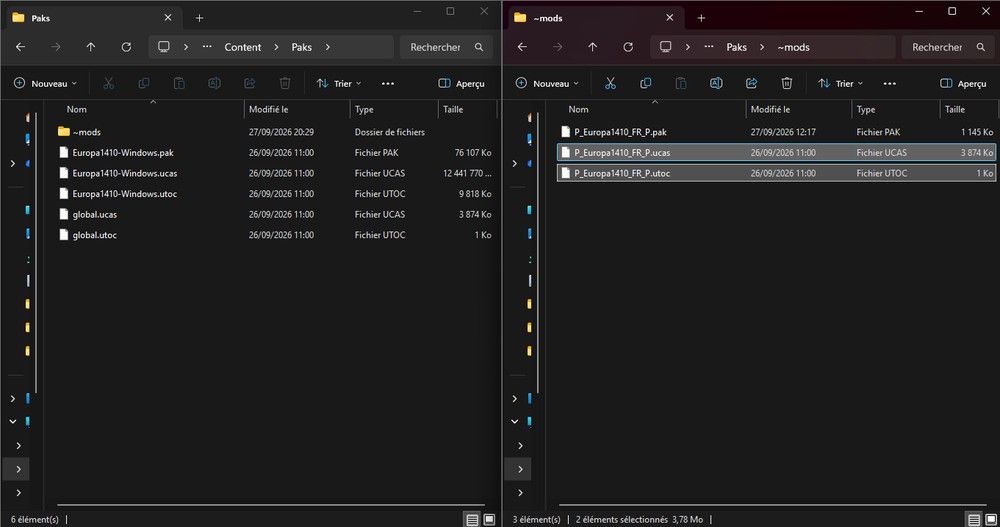
Task: Click Share icon in ~mods window
Action: pyautogui.click(x=751, y=83)
